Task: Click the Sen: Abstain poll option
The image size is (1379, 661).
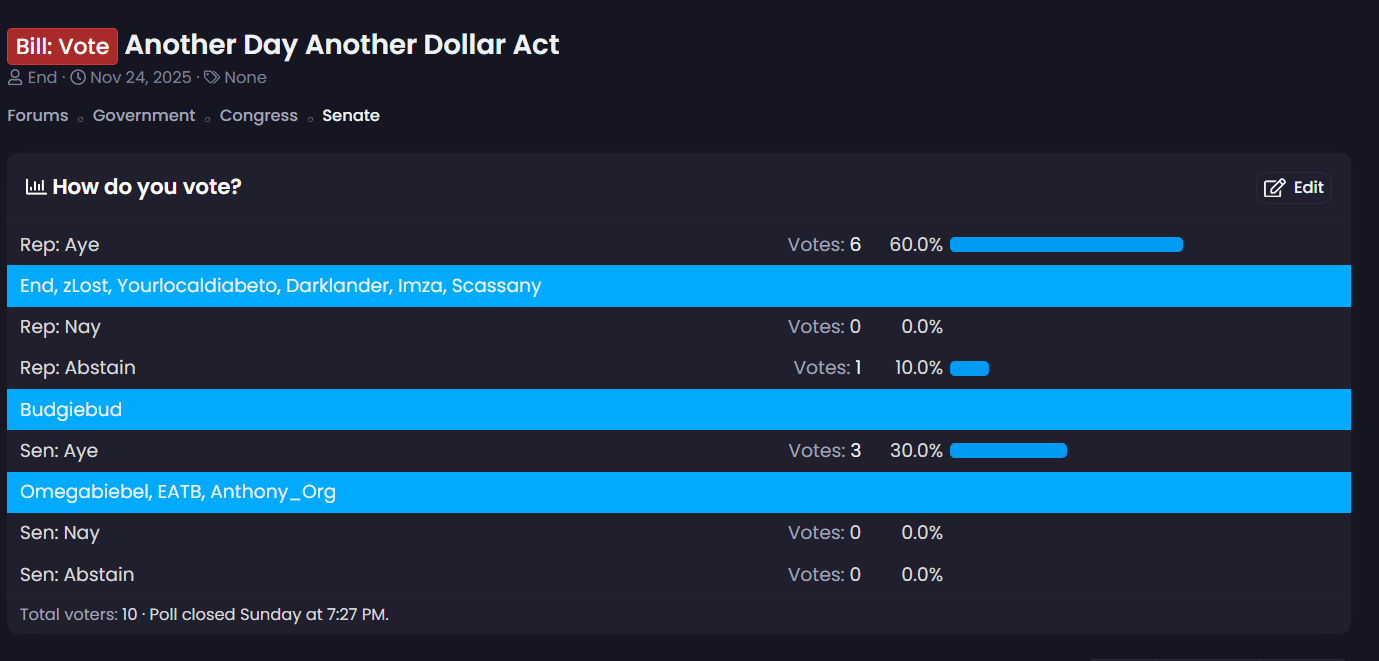Action: coord(77,575)
